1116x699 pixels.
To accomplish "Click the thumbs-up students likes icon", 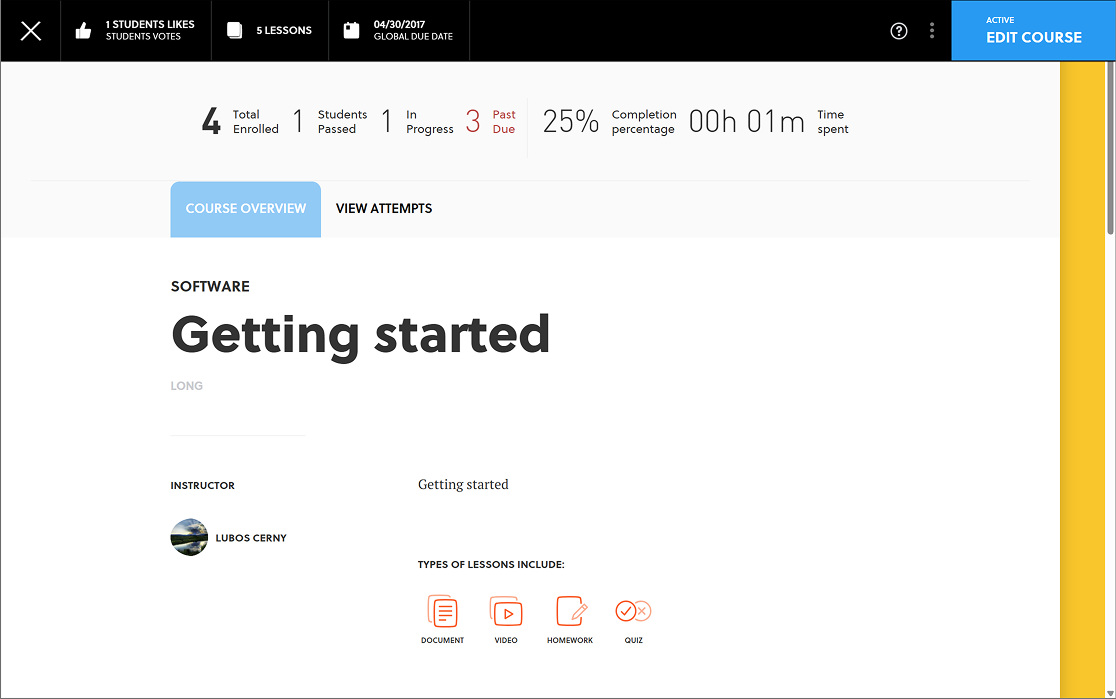I will click(x=83, y=31).
